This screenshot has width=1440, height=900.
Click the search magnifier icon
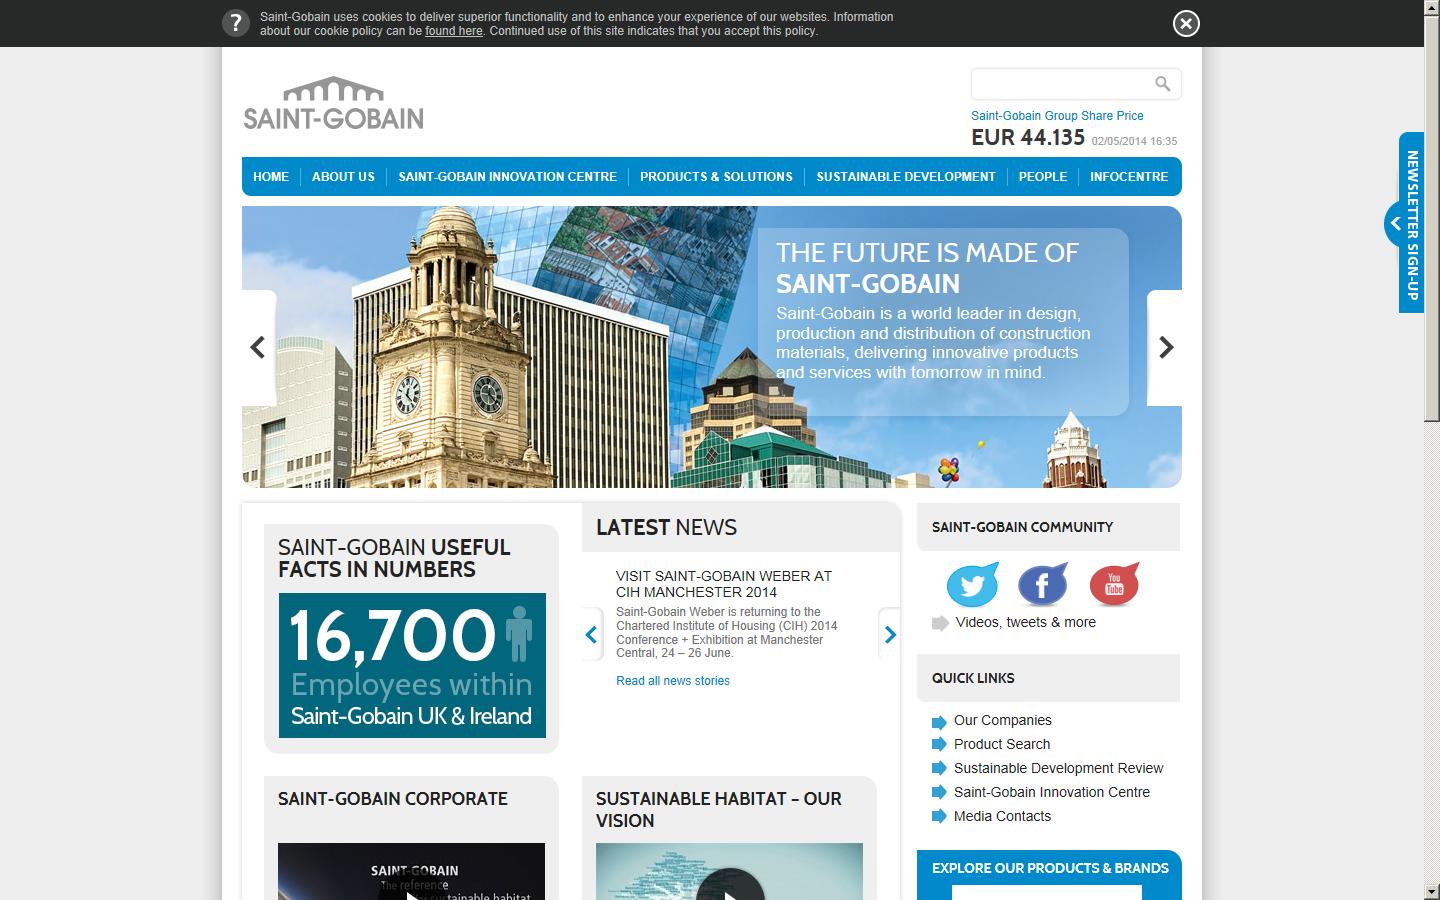[x=1161, y=83]
